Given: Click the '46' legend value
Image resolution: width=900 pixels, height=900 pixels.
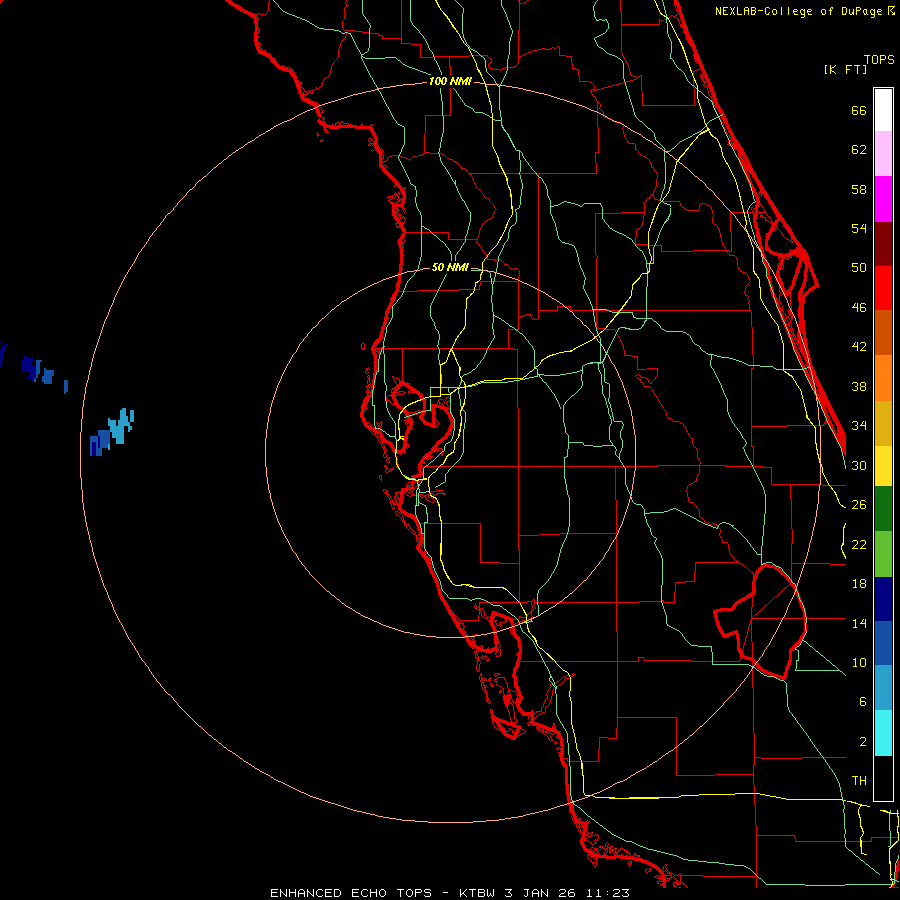Looking at the screenshot, I should click(x=859, y=308).
